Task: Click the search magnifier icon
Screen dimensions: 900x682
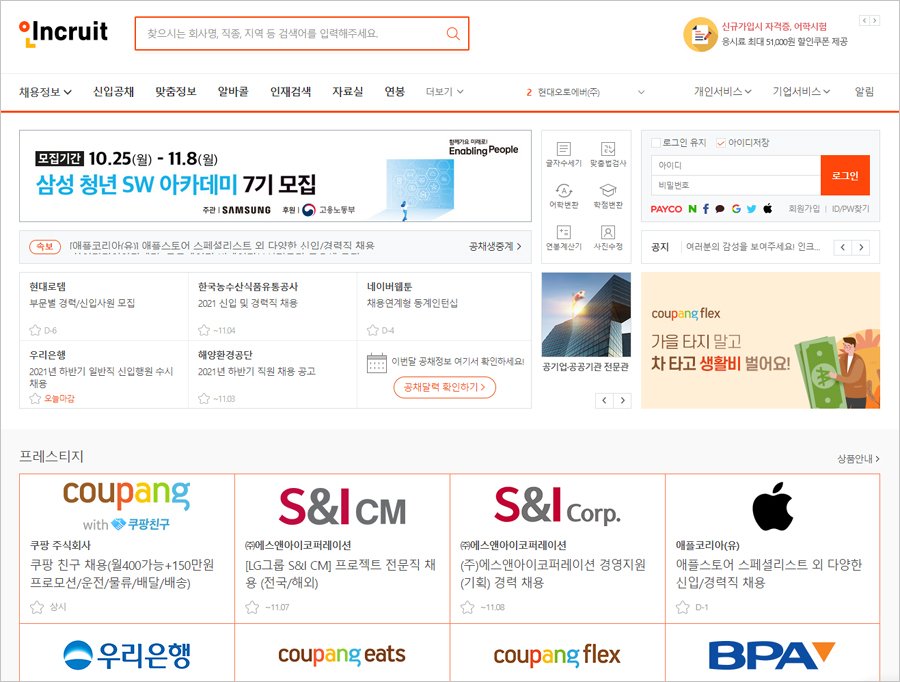Action: (453, 34)
